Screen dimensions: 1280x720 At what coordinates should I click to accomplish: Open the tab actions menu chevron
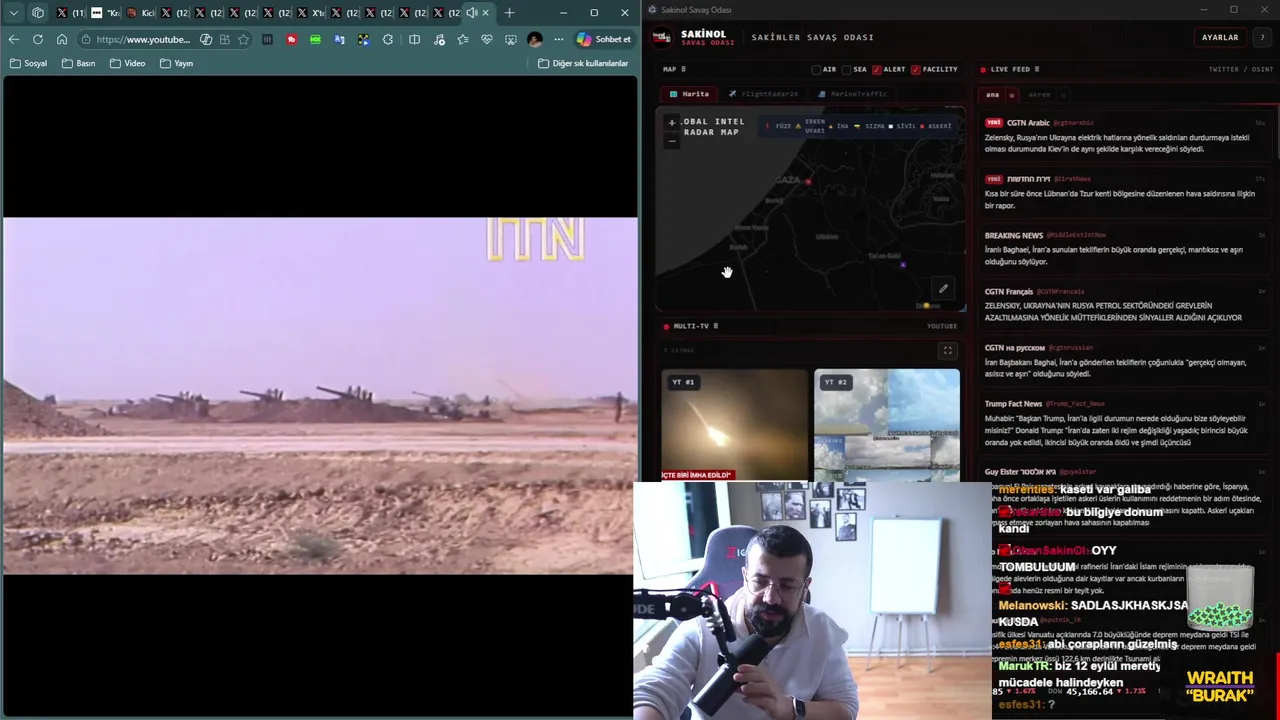(x=14, y=12)
